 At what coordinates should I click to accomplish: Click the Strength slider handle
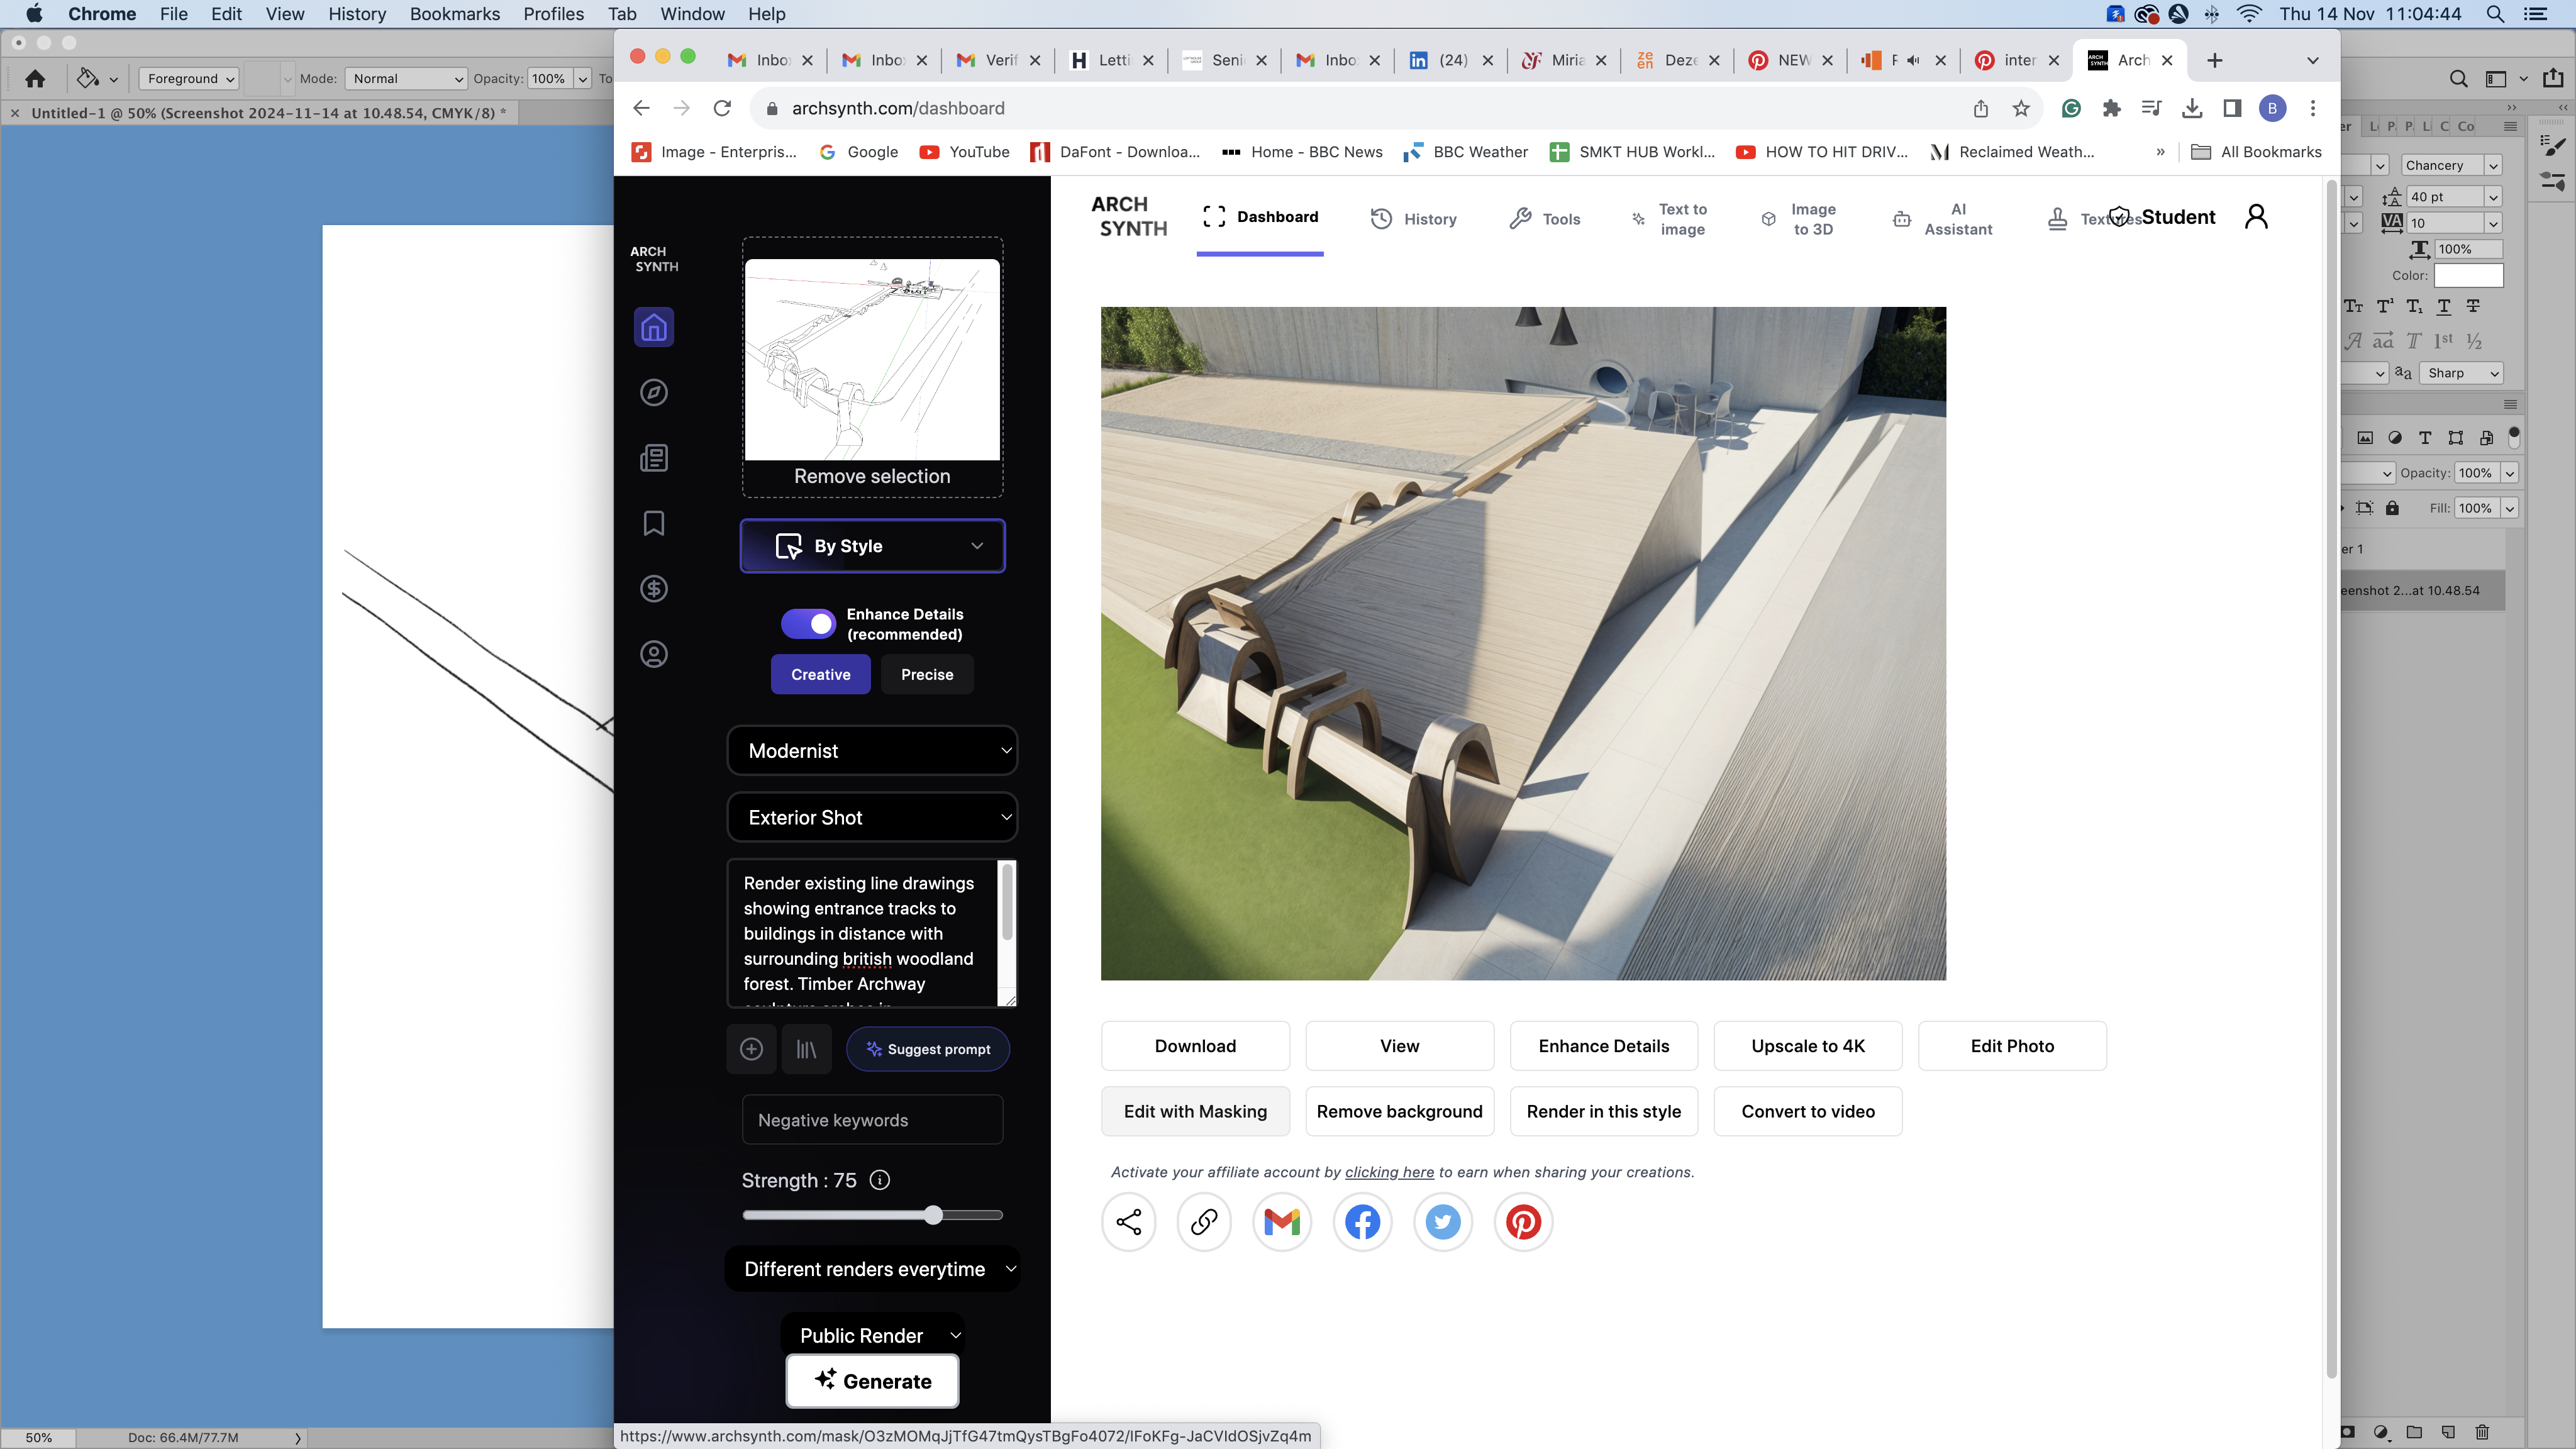[933, 1215]
